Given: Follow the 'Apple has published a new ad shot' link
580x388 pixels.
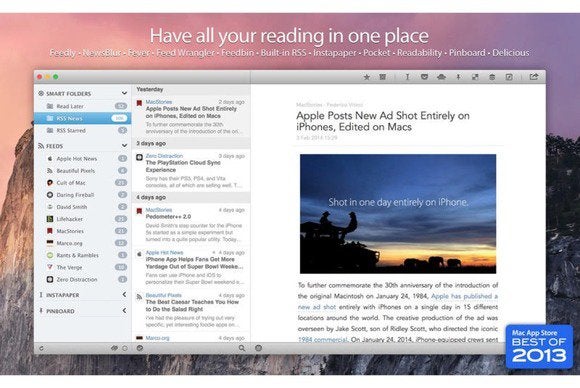Looking at the screenshot, I should [464, 296].
